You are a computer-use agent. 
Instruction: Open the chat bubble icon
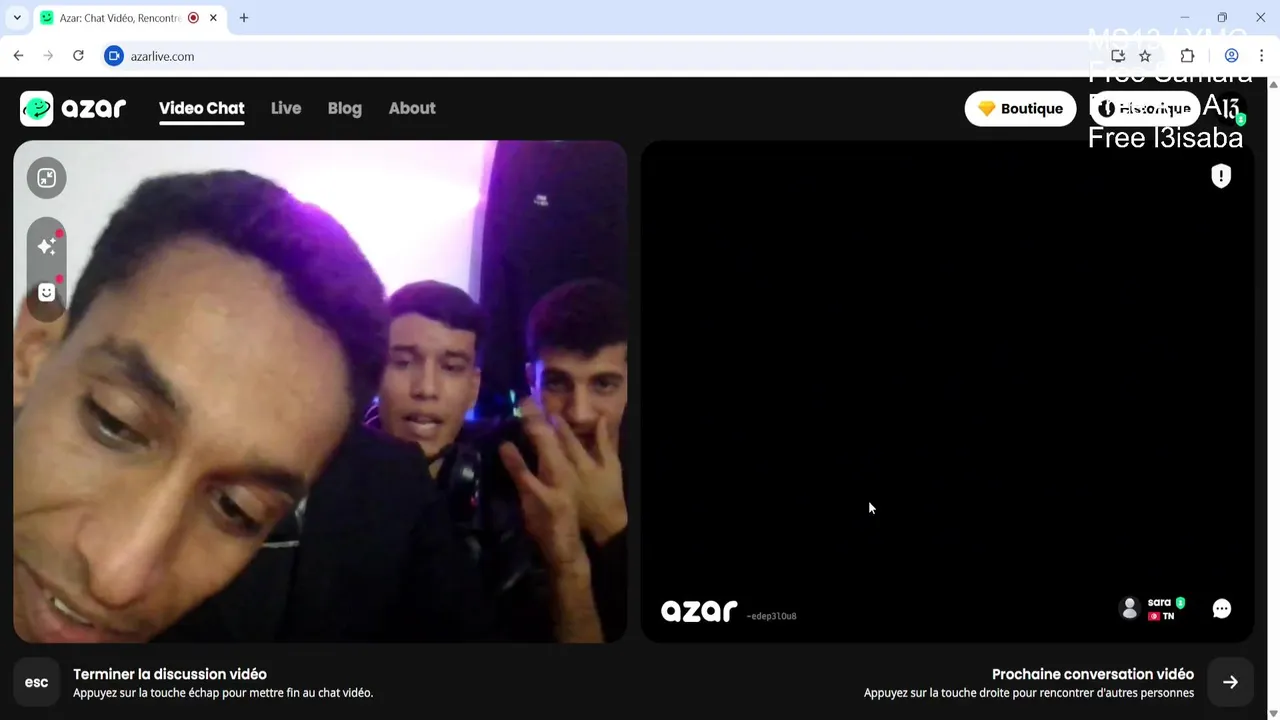pyautogui.click(x=1221, y=608)
